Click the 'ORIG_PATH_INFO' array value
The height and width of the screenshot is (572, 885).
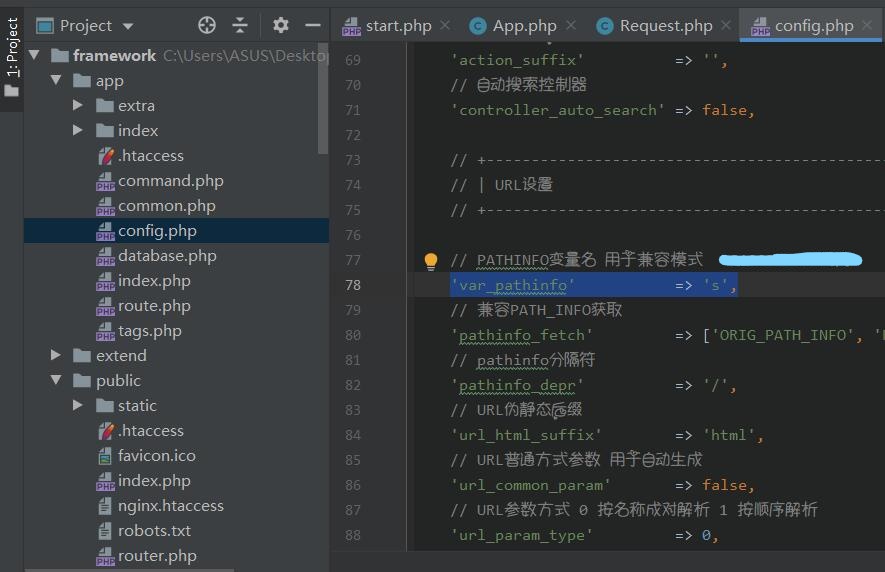(783, 335)
